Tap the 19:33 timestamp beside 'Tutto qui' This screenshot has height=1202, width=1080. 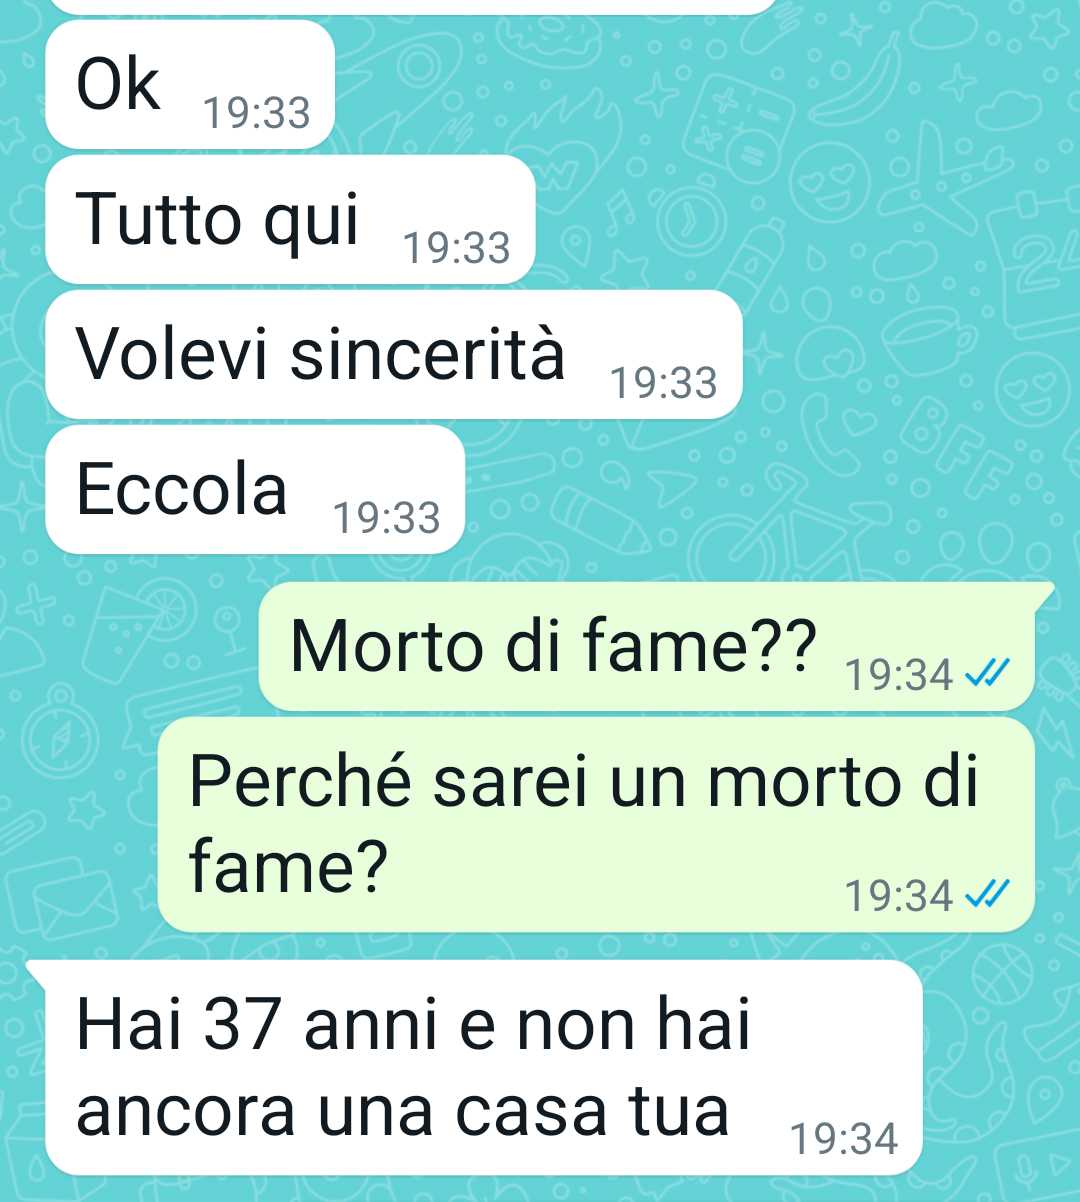[x=457, y=247]
